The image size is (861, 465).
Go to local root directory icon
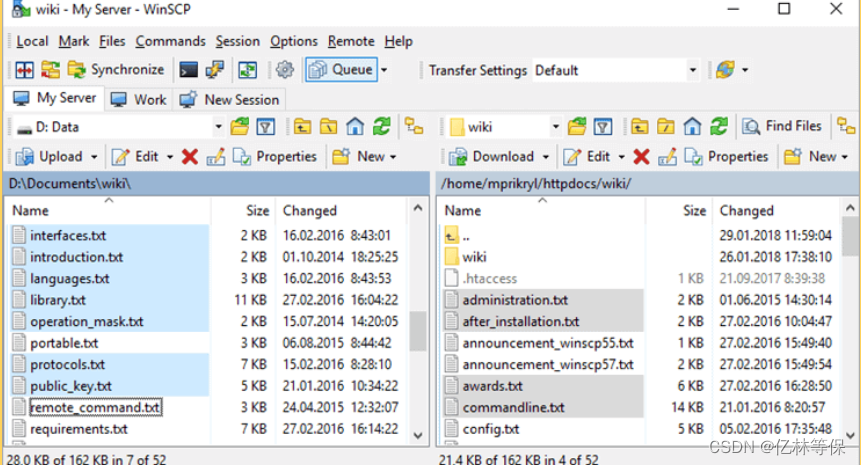[x=328, y=127]
